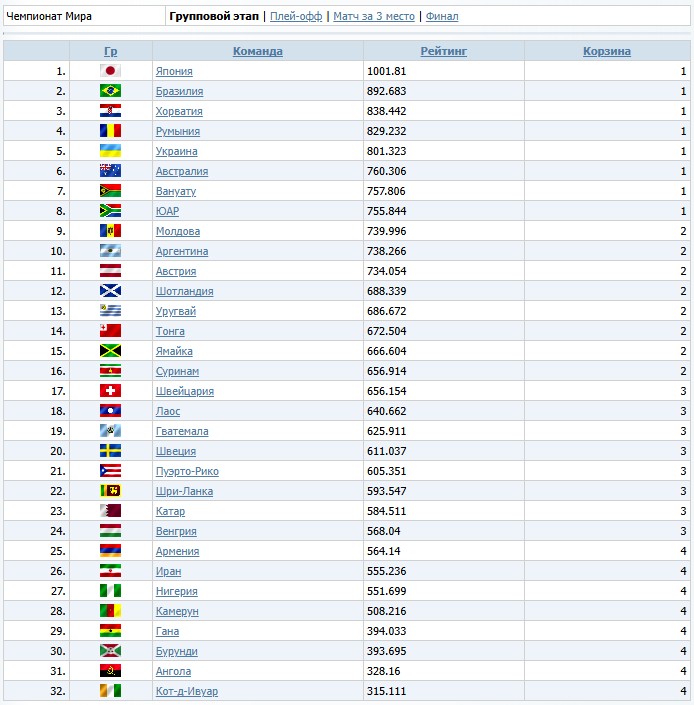Click the Angola flag icon

(x=110, y=671)
